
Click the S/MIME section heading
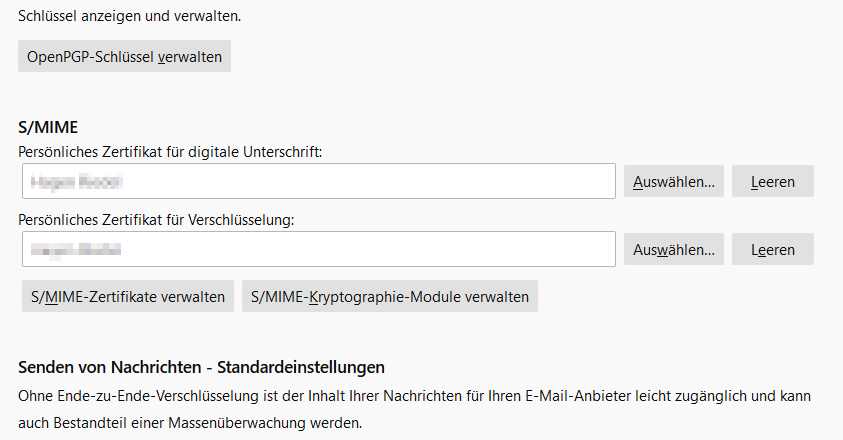coord(48,127)
